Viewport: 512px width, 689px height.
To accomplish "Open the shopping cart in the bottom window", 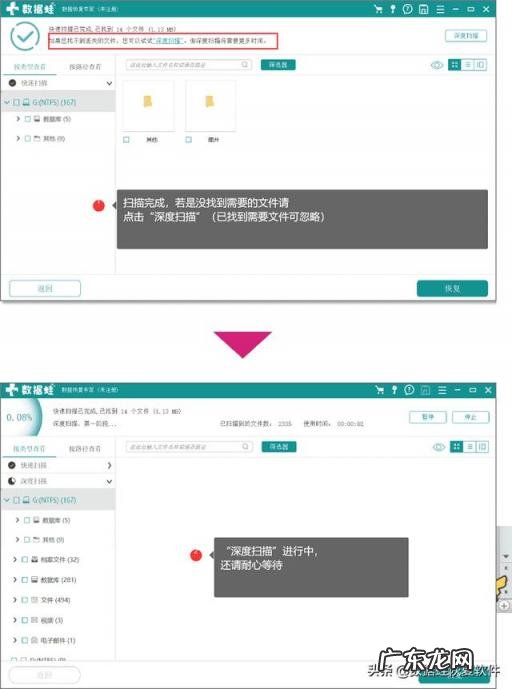I will pyautogui.click(x=380, y=390).
